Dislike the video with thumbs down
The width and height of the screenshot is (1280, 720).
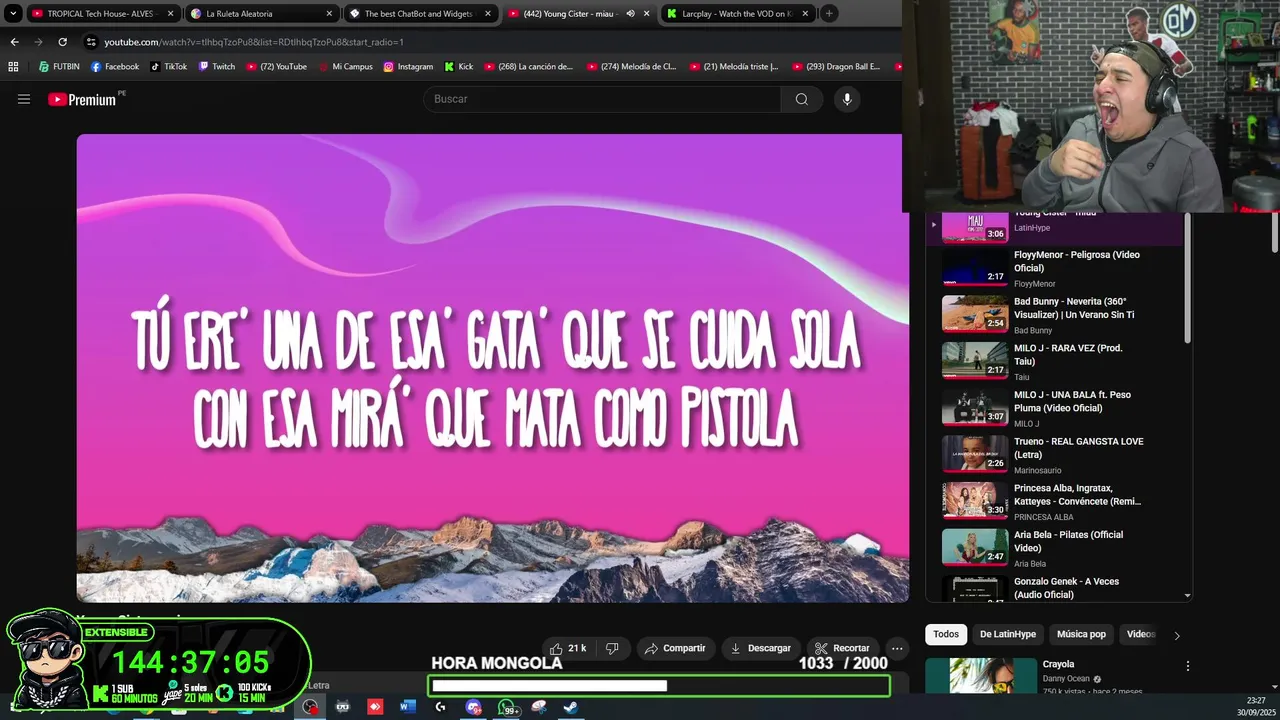tap(612, 648)
